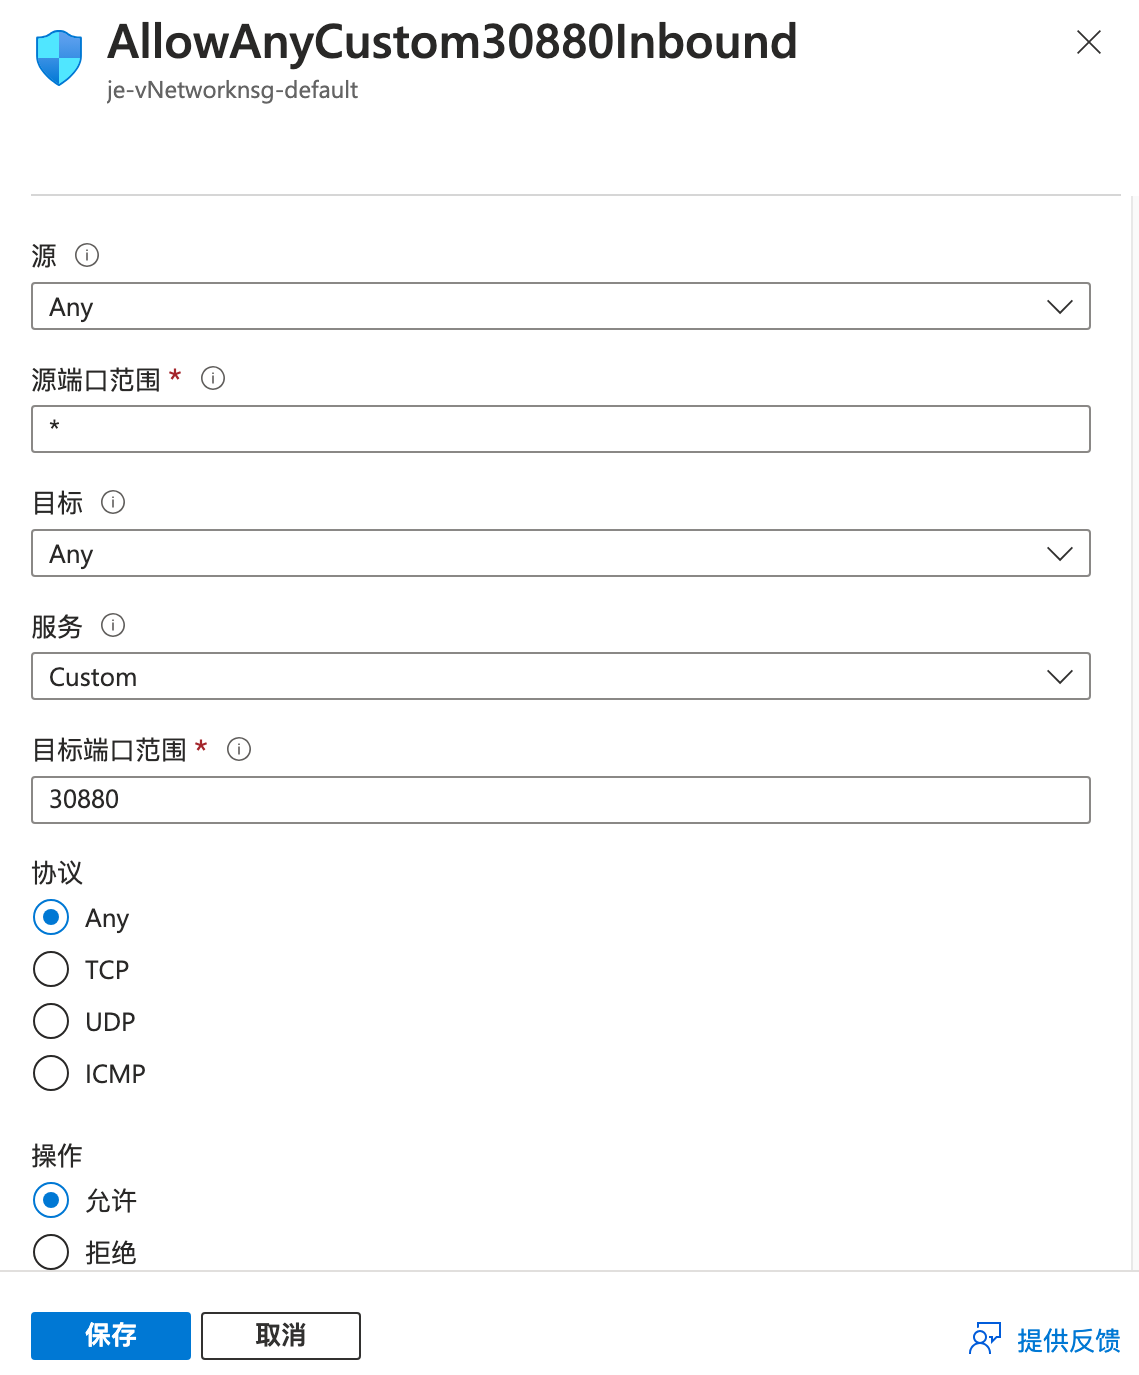Screen dimensions: 1139x1375
Task: Open the 服务 dropdown set to Custom
Action: click(561, 676)
